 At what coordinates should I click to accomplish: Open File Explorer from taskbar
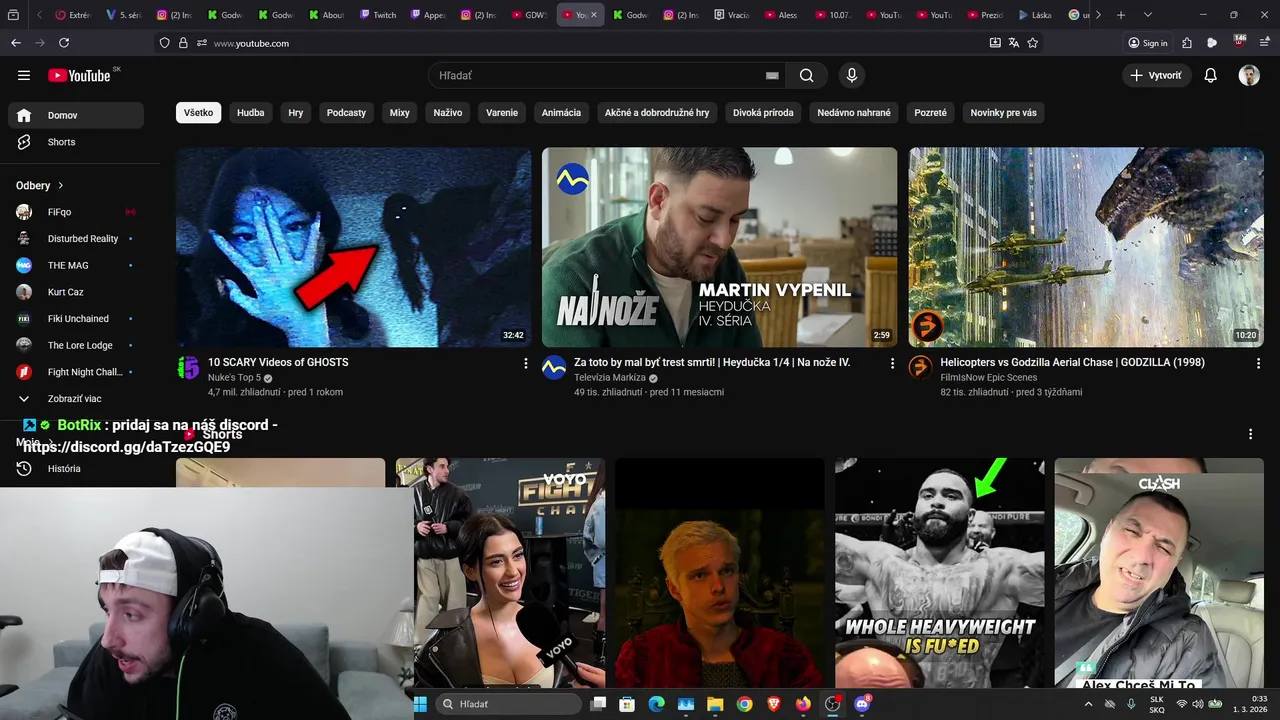(715, 704)
